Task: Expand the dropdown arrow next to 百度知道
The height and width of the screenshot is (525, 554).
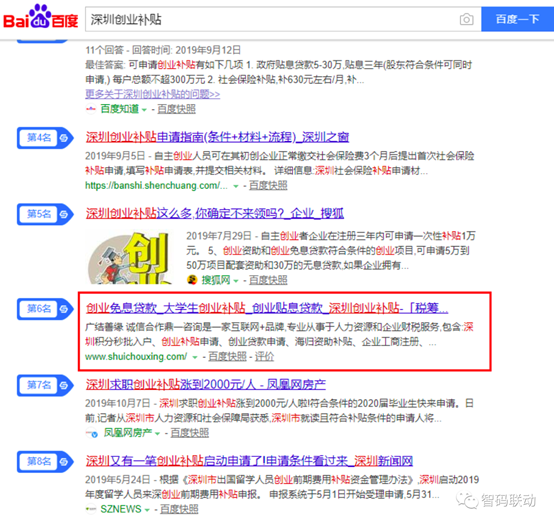Action: pos(144,110)
